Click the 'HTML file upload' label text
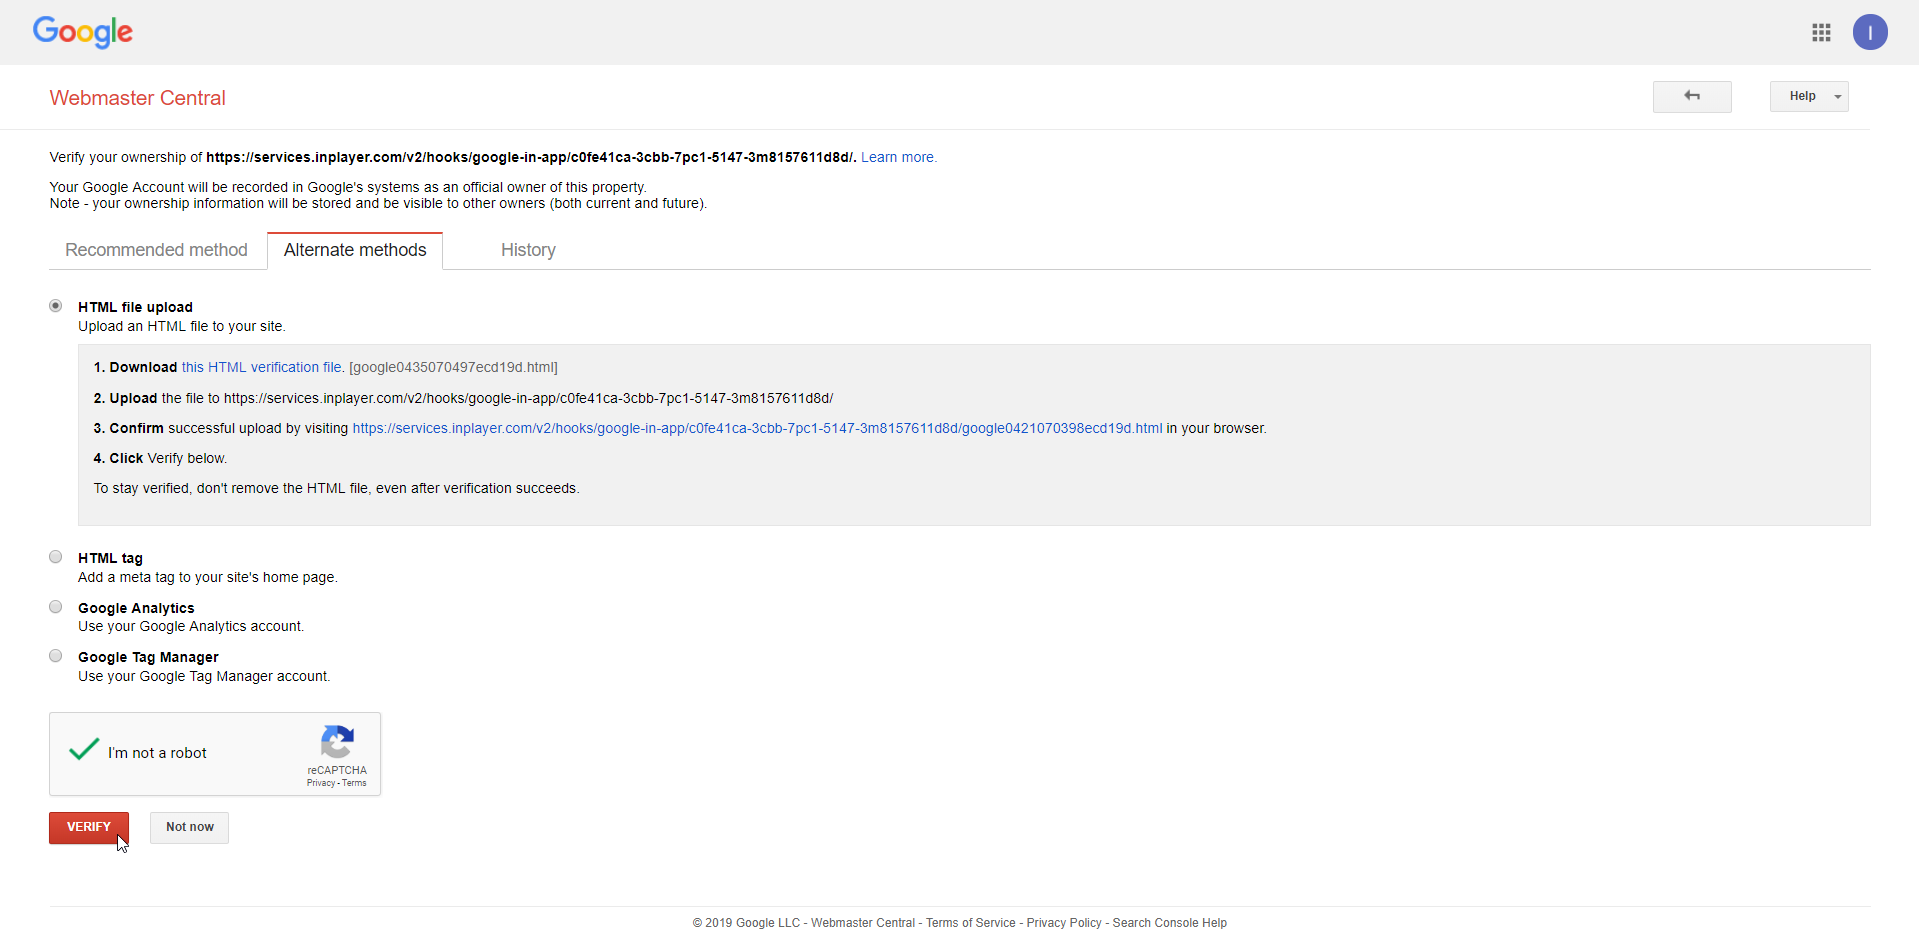This screenshot has height=934, width=1919. 135,307
